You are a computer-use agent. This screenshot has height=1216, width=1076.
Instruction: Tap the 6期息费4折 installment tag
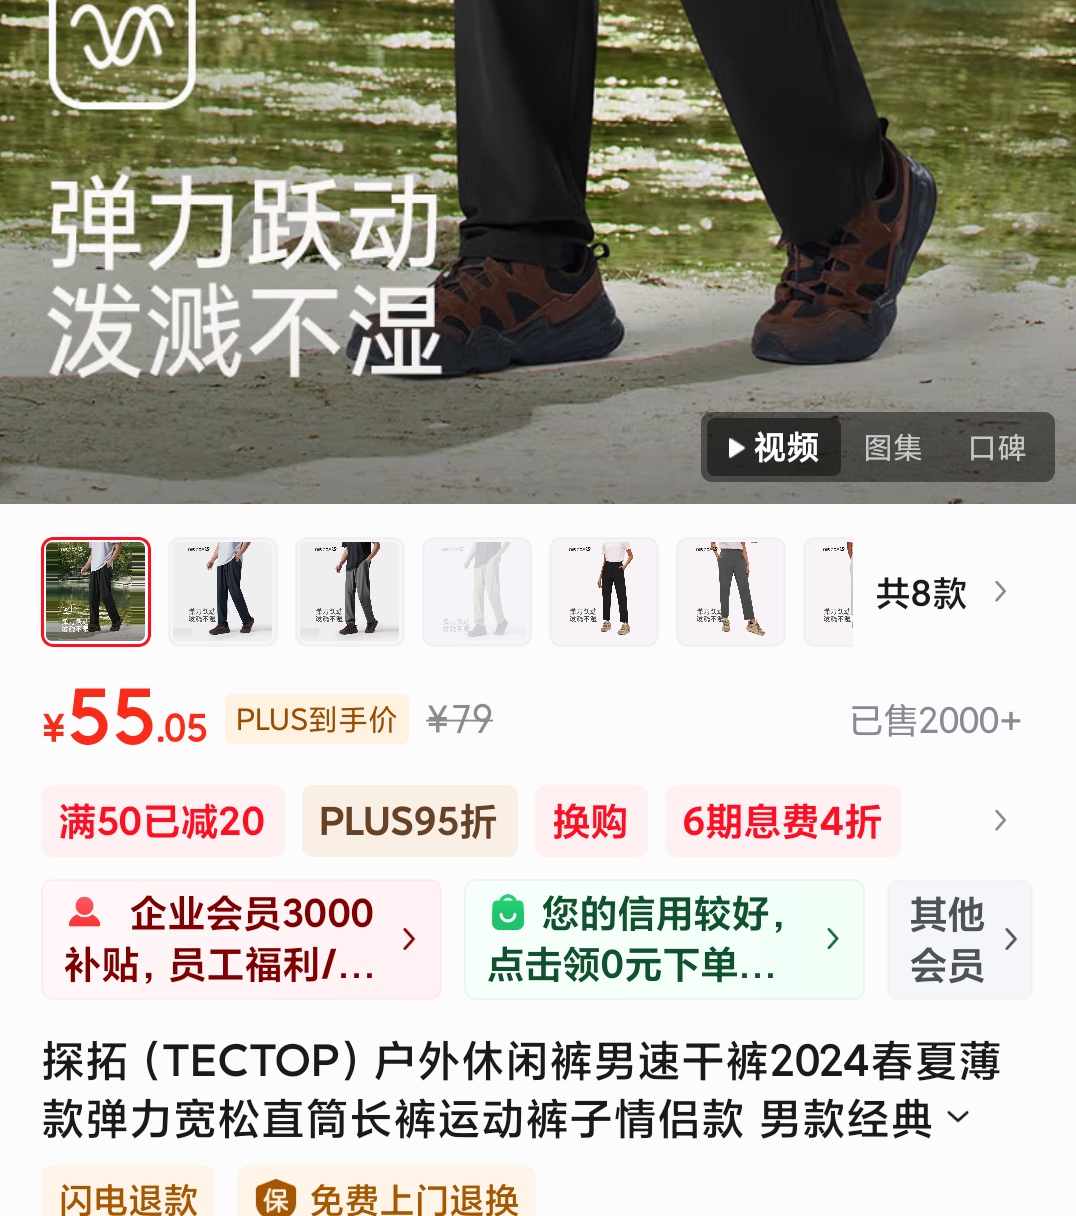(783, 821)
